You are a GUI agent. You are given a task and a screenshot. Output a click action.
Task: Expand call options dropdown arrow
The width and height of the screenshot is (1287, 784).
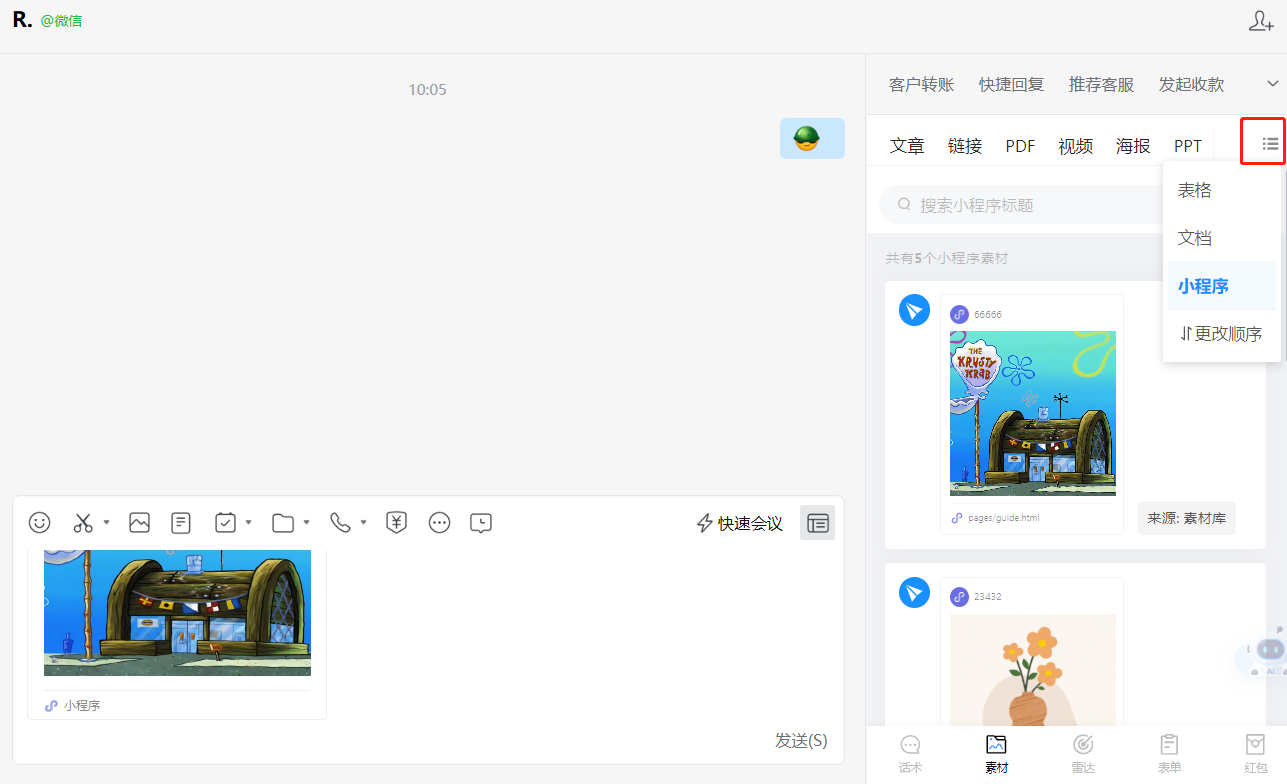point(363,522)
